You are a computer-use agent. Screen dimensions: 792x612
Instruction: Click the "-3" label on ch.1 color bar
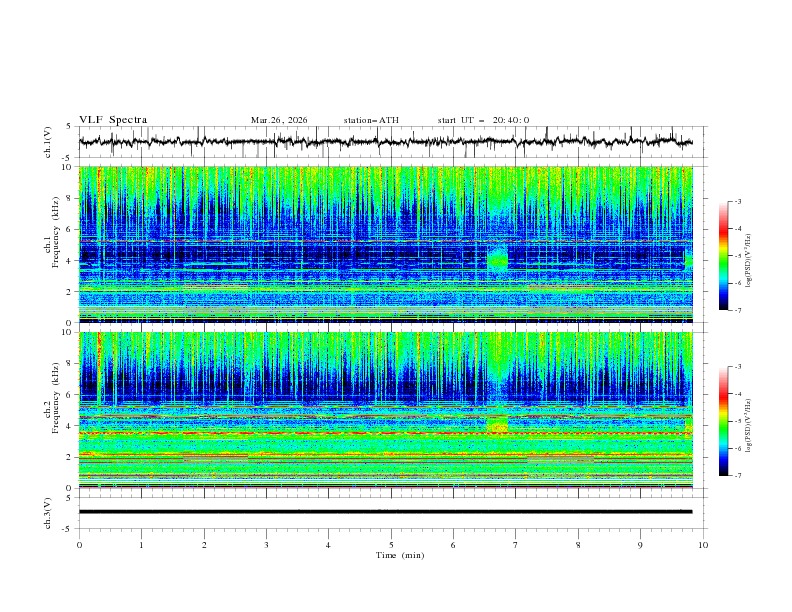[x=737, y=201]
